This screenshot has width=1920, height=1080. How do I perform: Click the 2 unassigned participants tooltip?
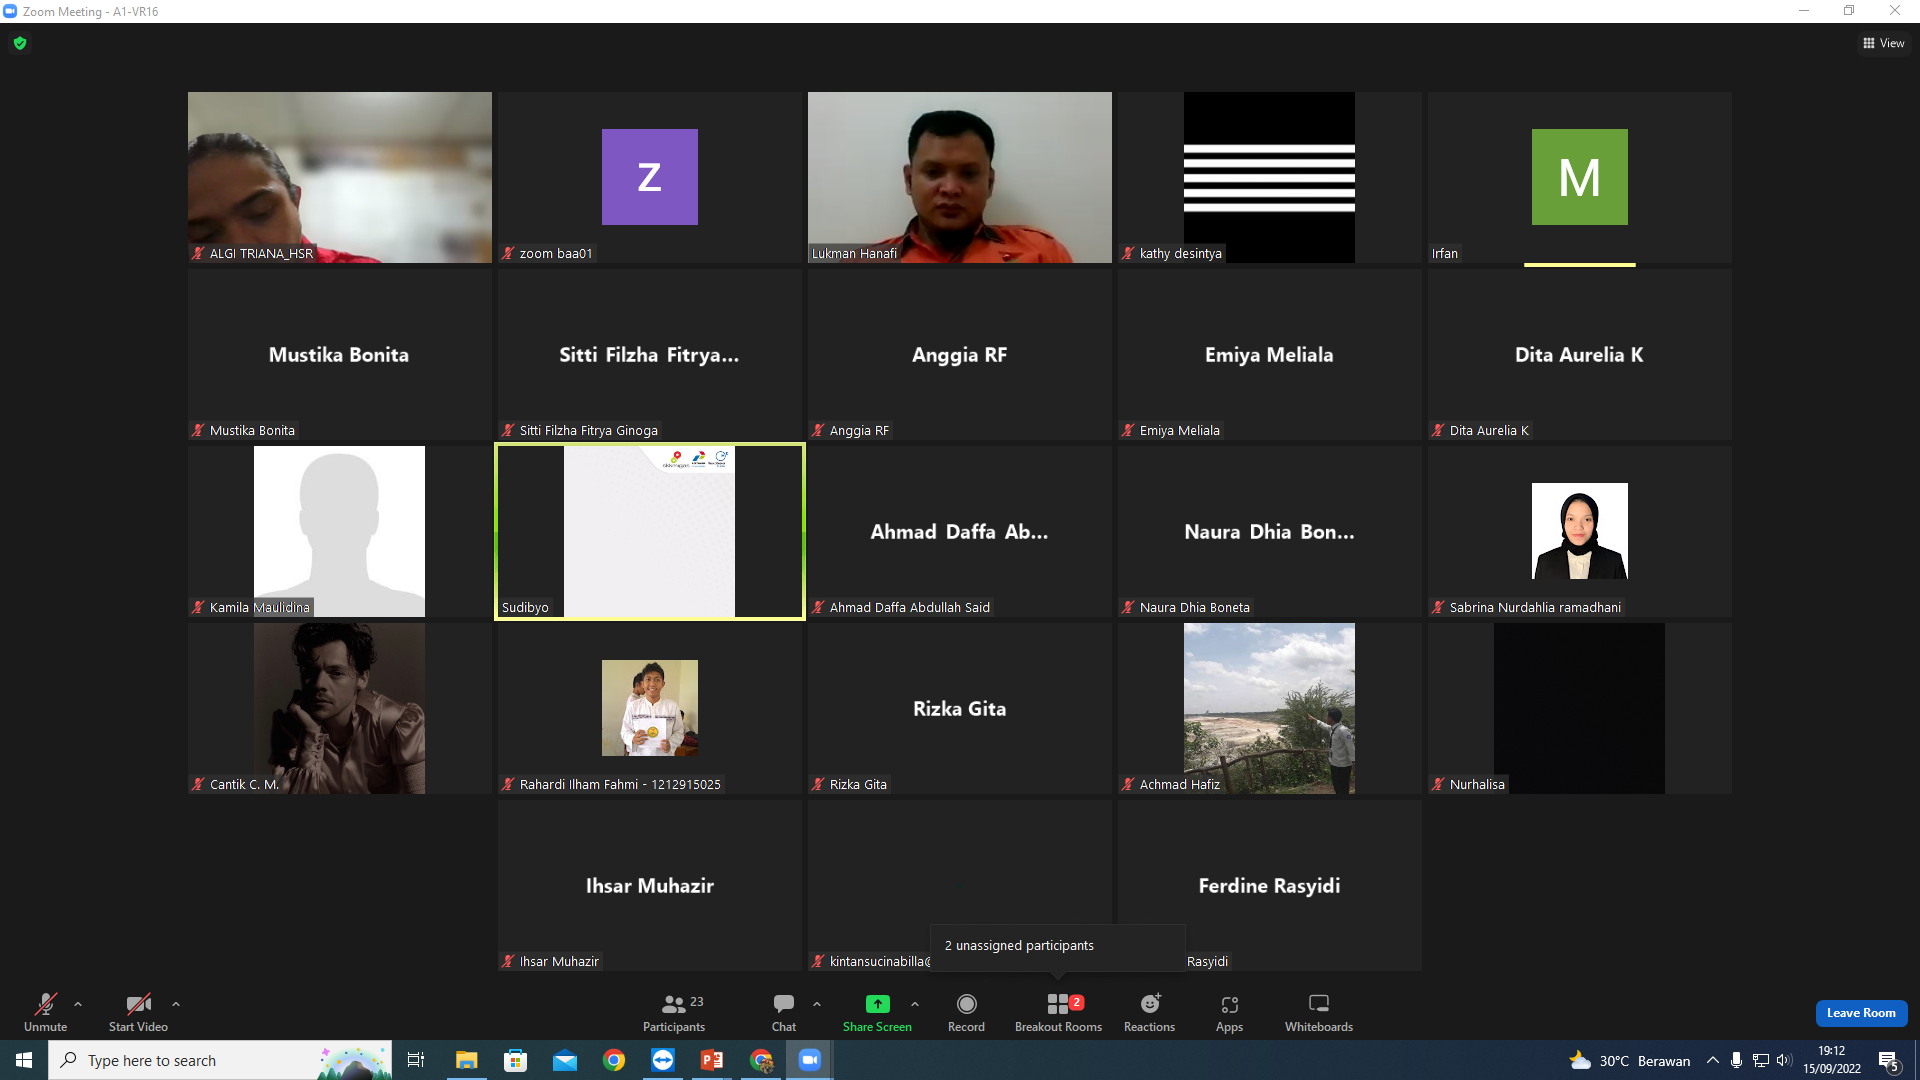[x=1058, y=946]
